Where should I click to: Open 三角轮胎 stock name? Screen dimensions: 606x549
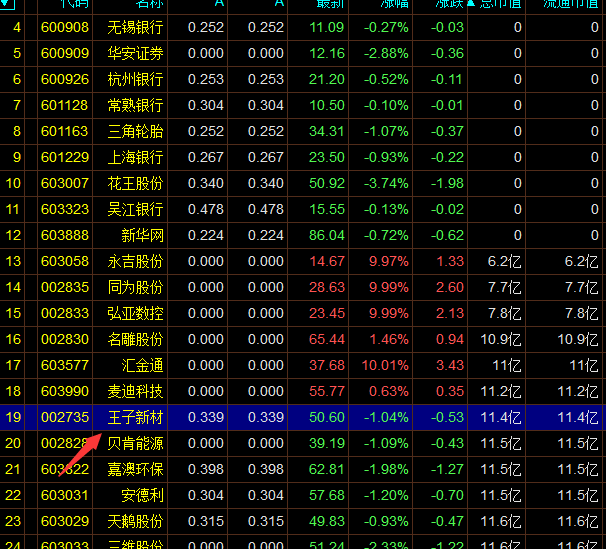pos(135,131)
